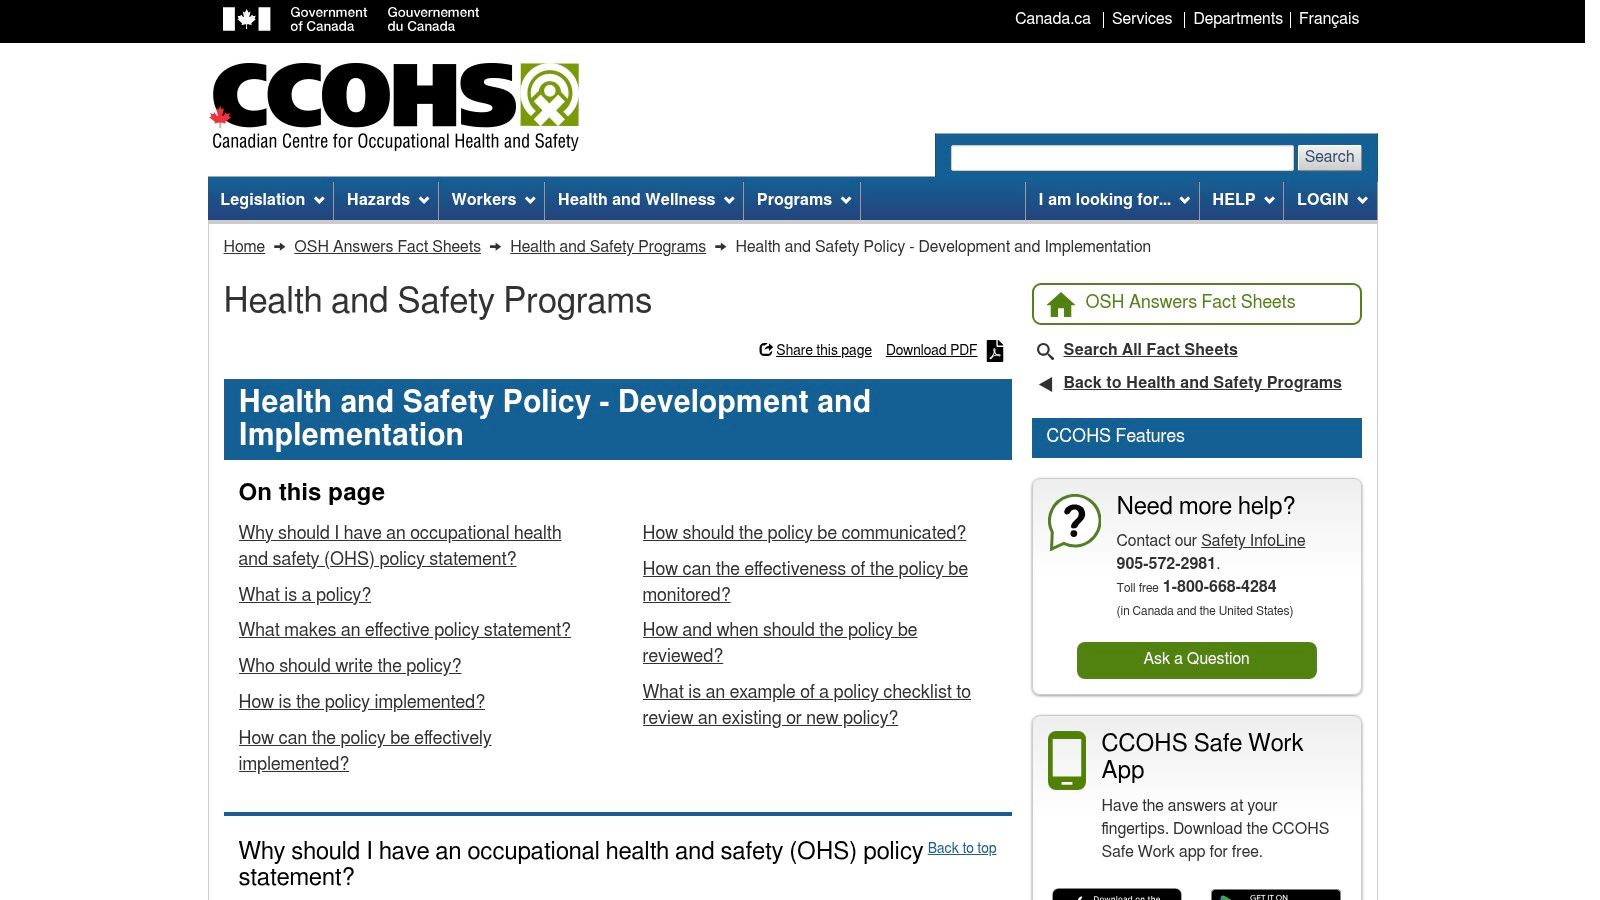Open OSH Answers Fact Sheets breadcrumb

pos(387,247)
